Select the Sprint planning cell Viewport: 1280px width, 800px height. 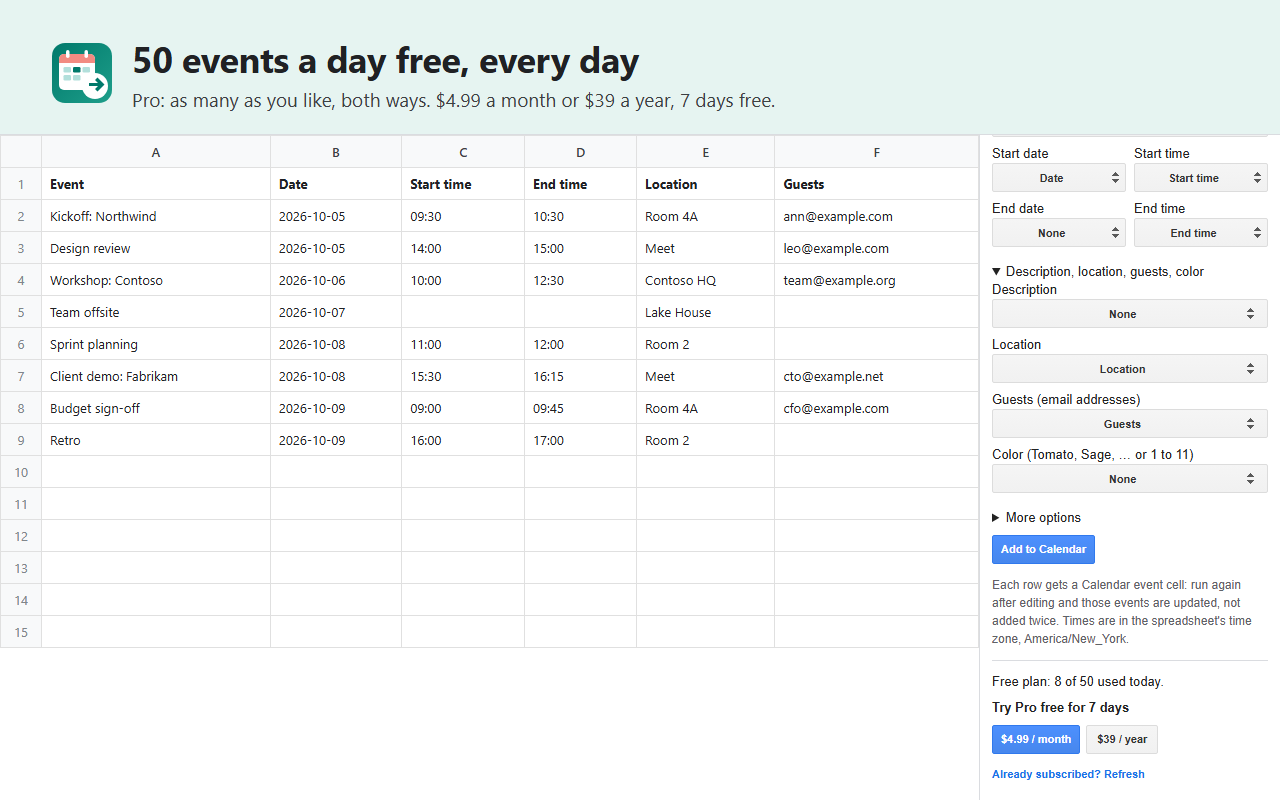tap(156, 344)
